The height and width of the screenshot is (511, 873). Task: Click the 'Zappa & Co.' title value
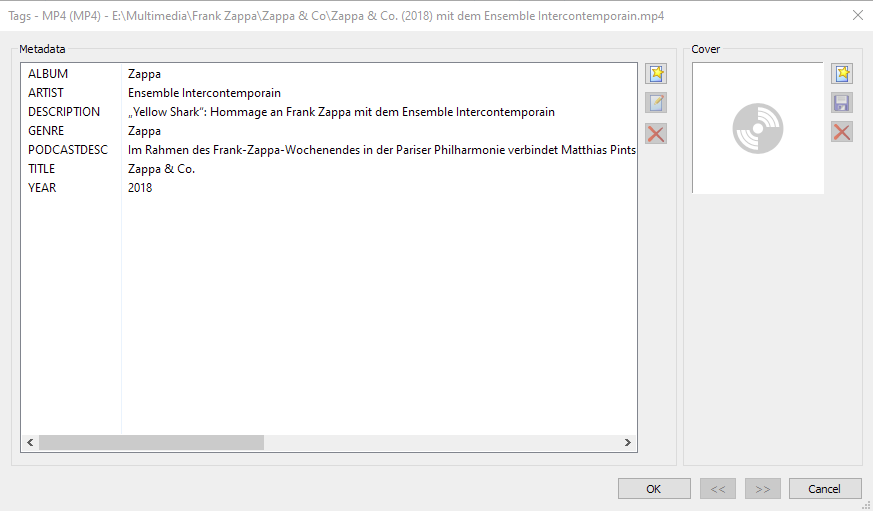click(x=161, y=169)
